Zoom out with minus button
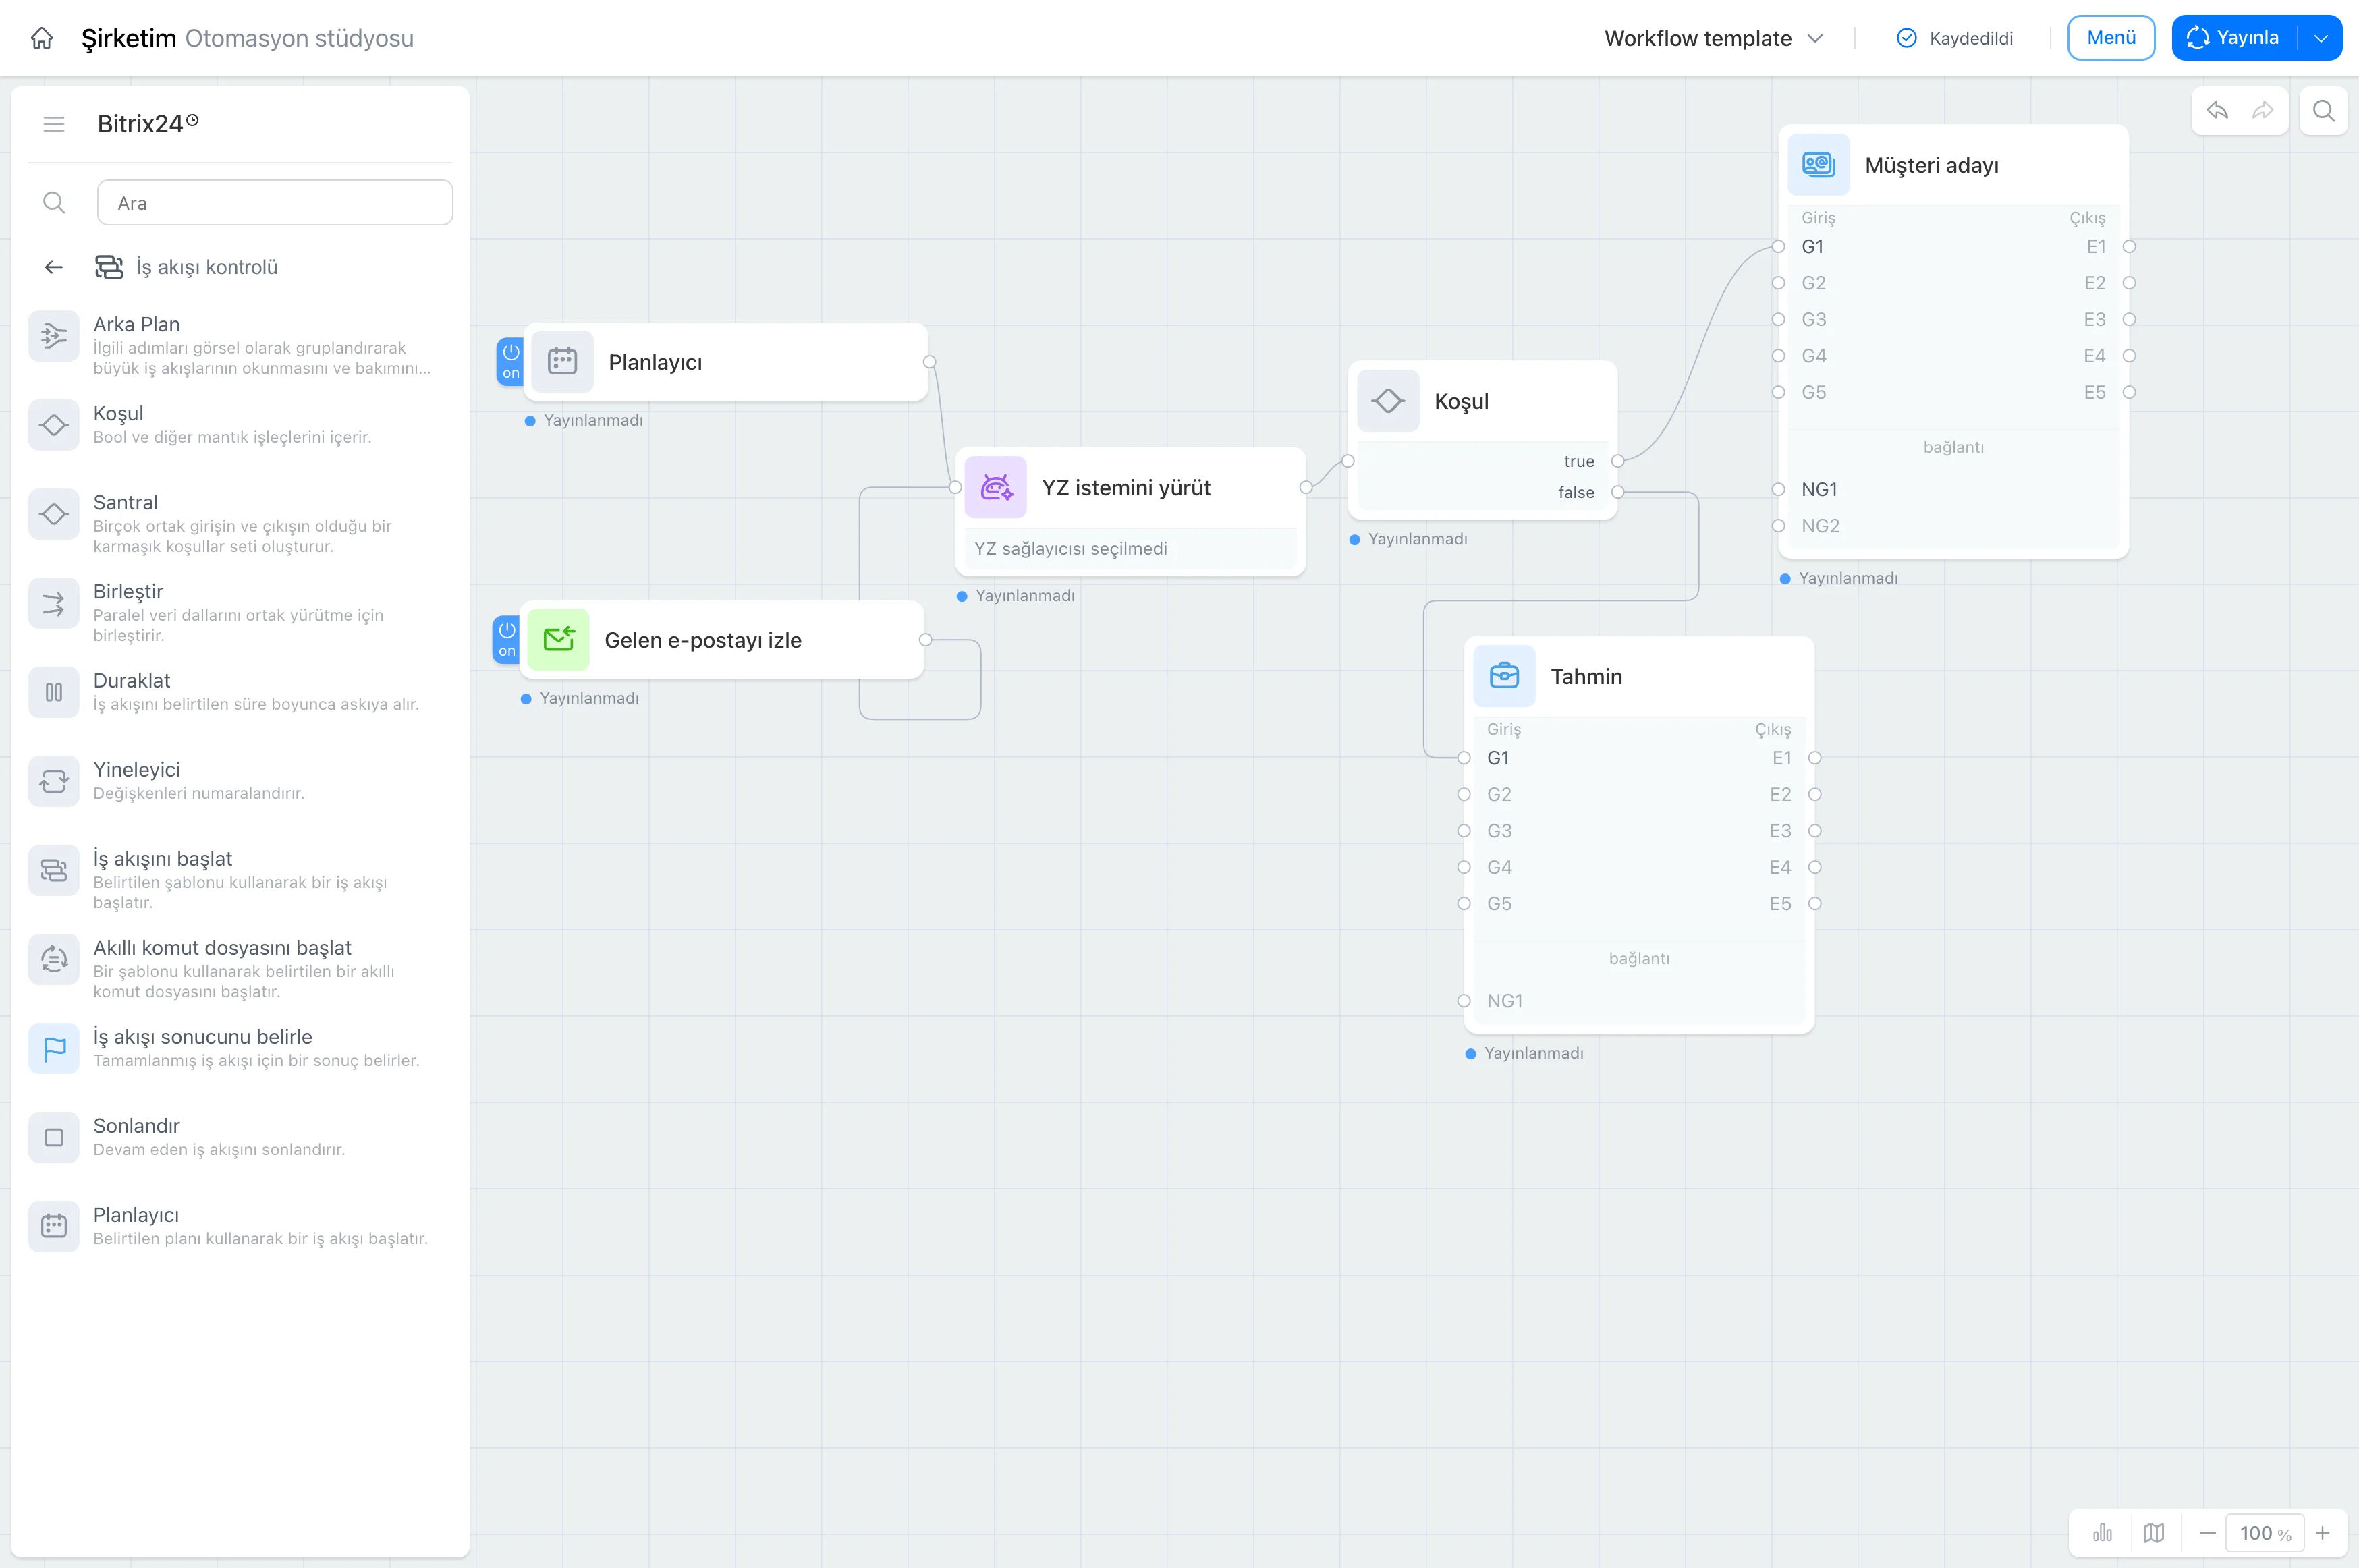 (2208, 1532)
